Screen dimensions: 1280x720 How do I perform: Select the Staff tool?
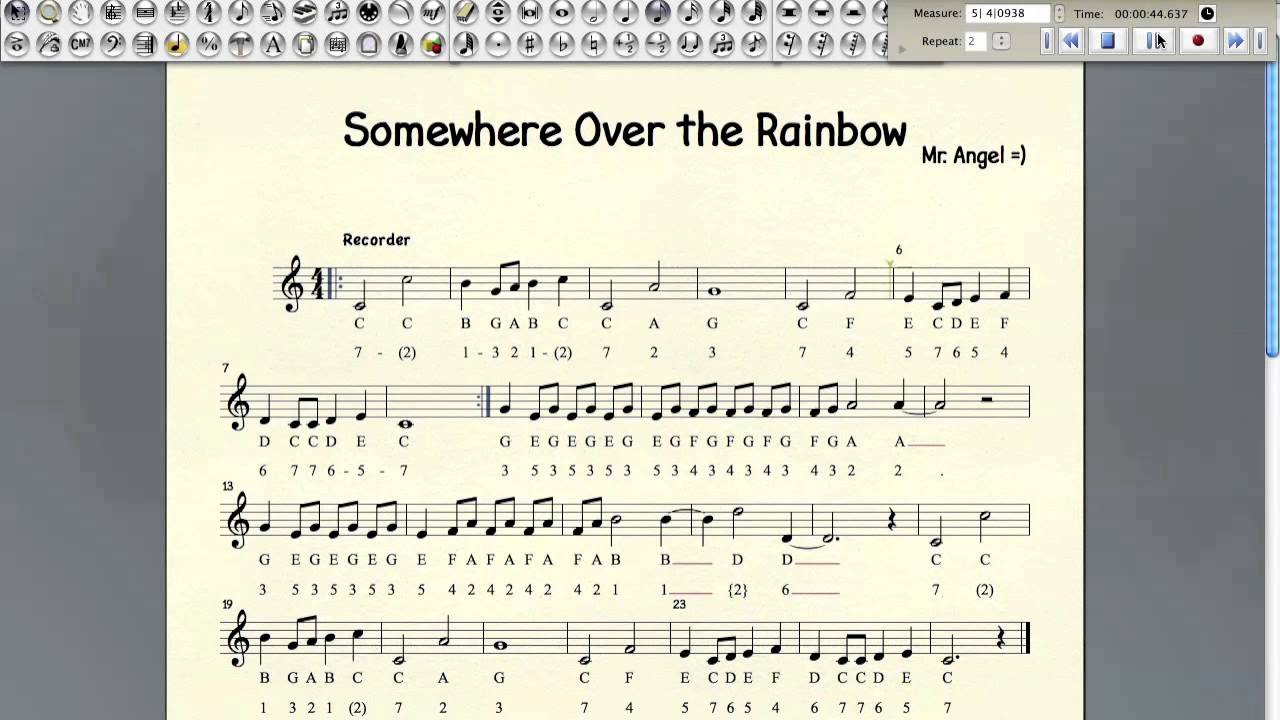tap(113, 12)
